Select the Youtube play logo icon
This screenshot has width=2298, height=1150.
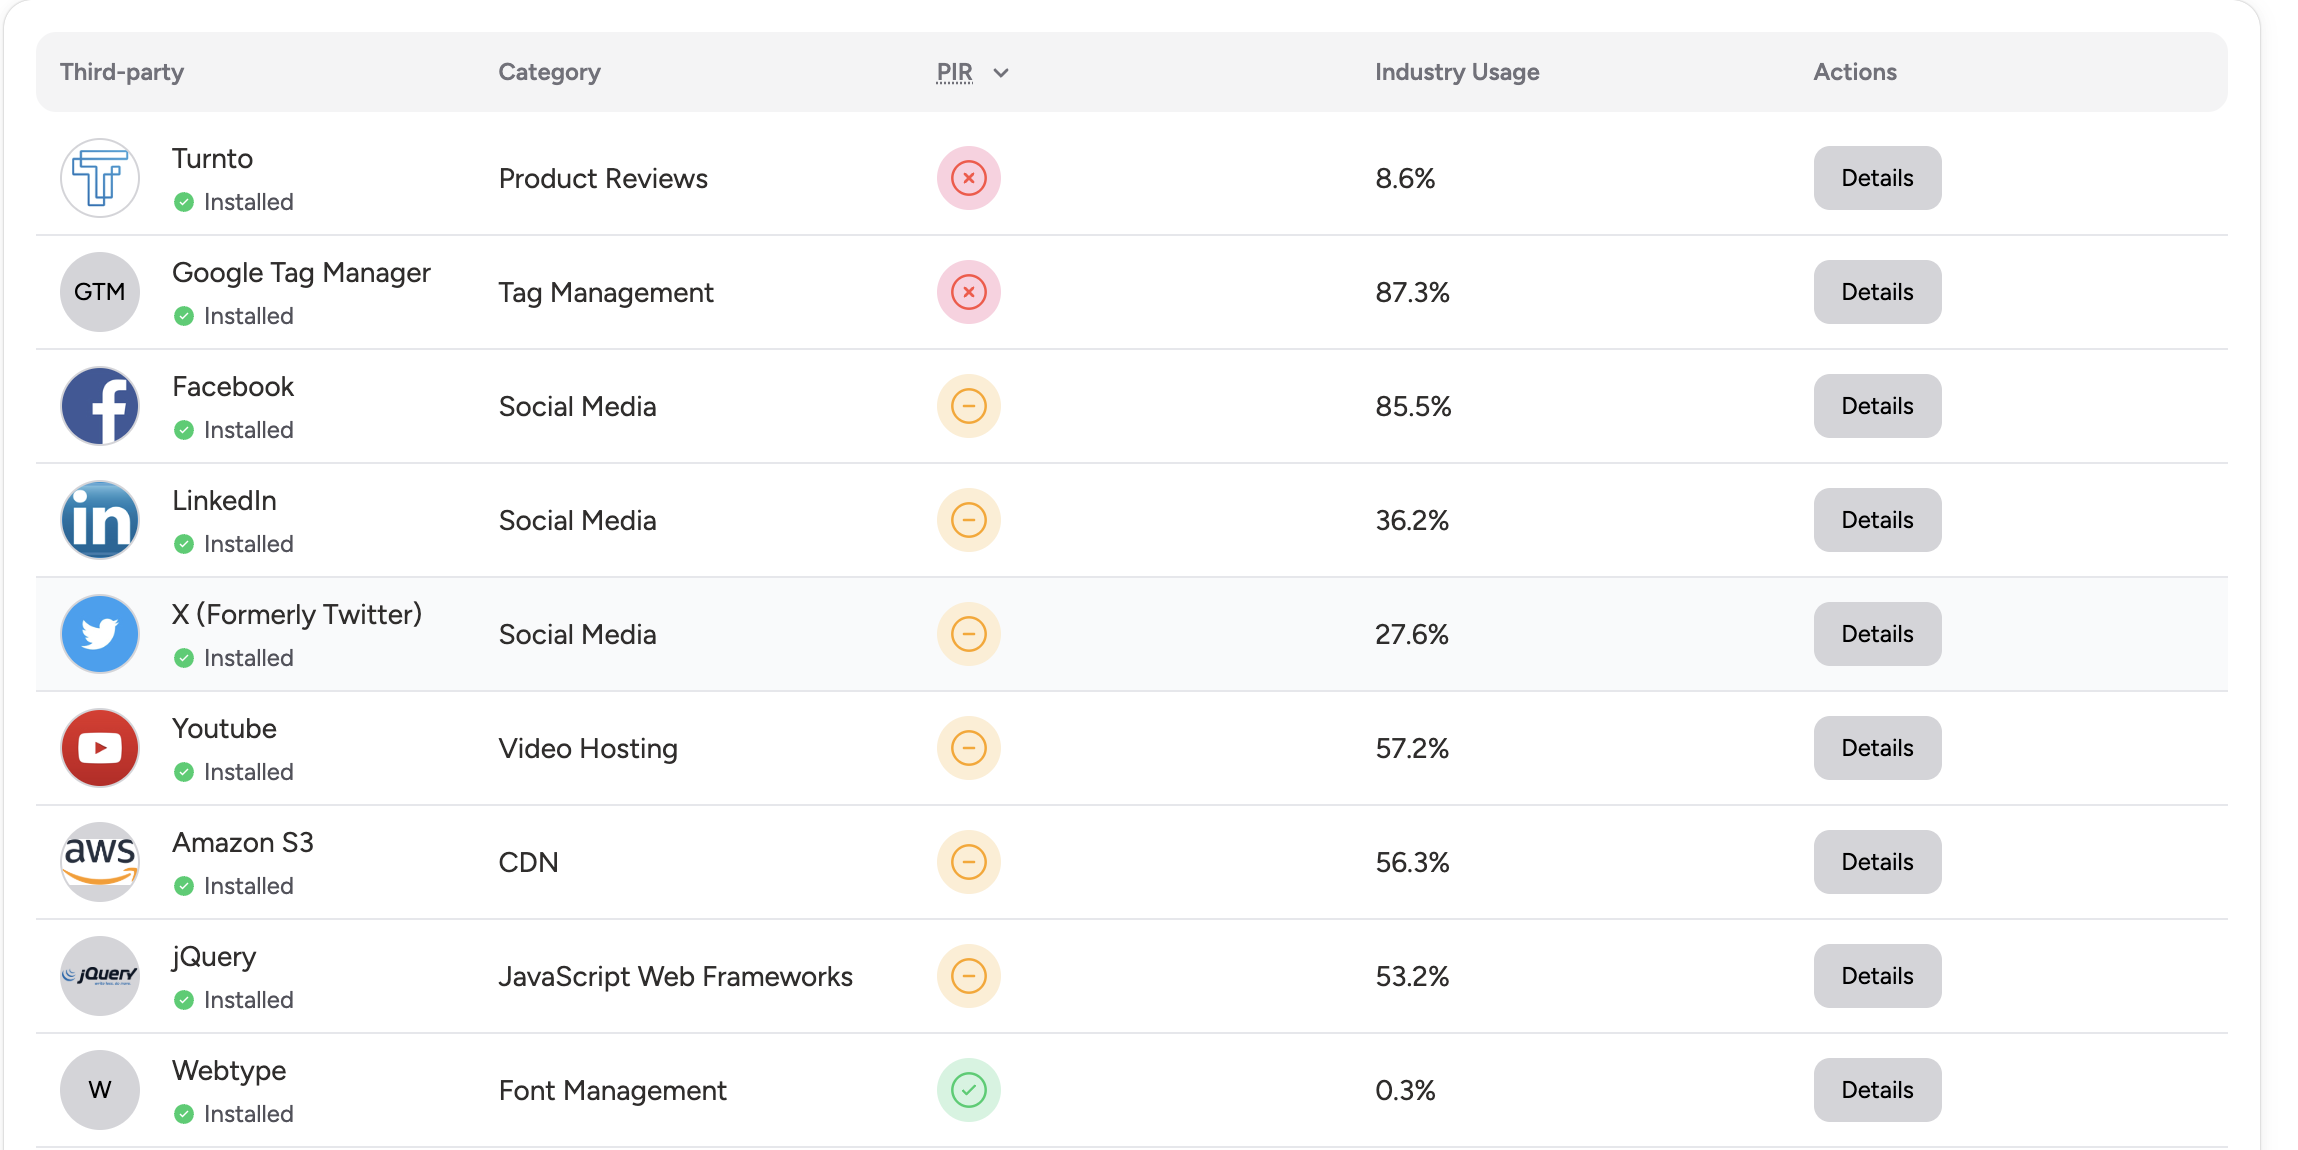pyautogui.click(x=100, y=748)
